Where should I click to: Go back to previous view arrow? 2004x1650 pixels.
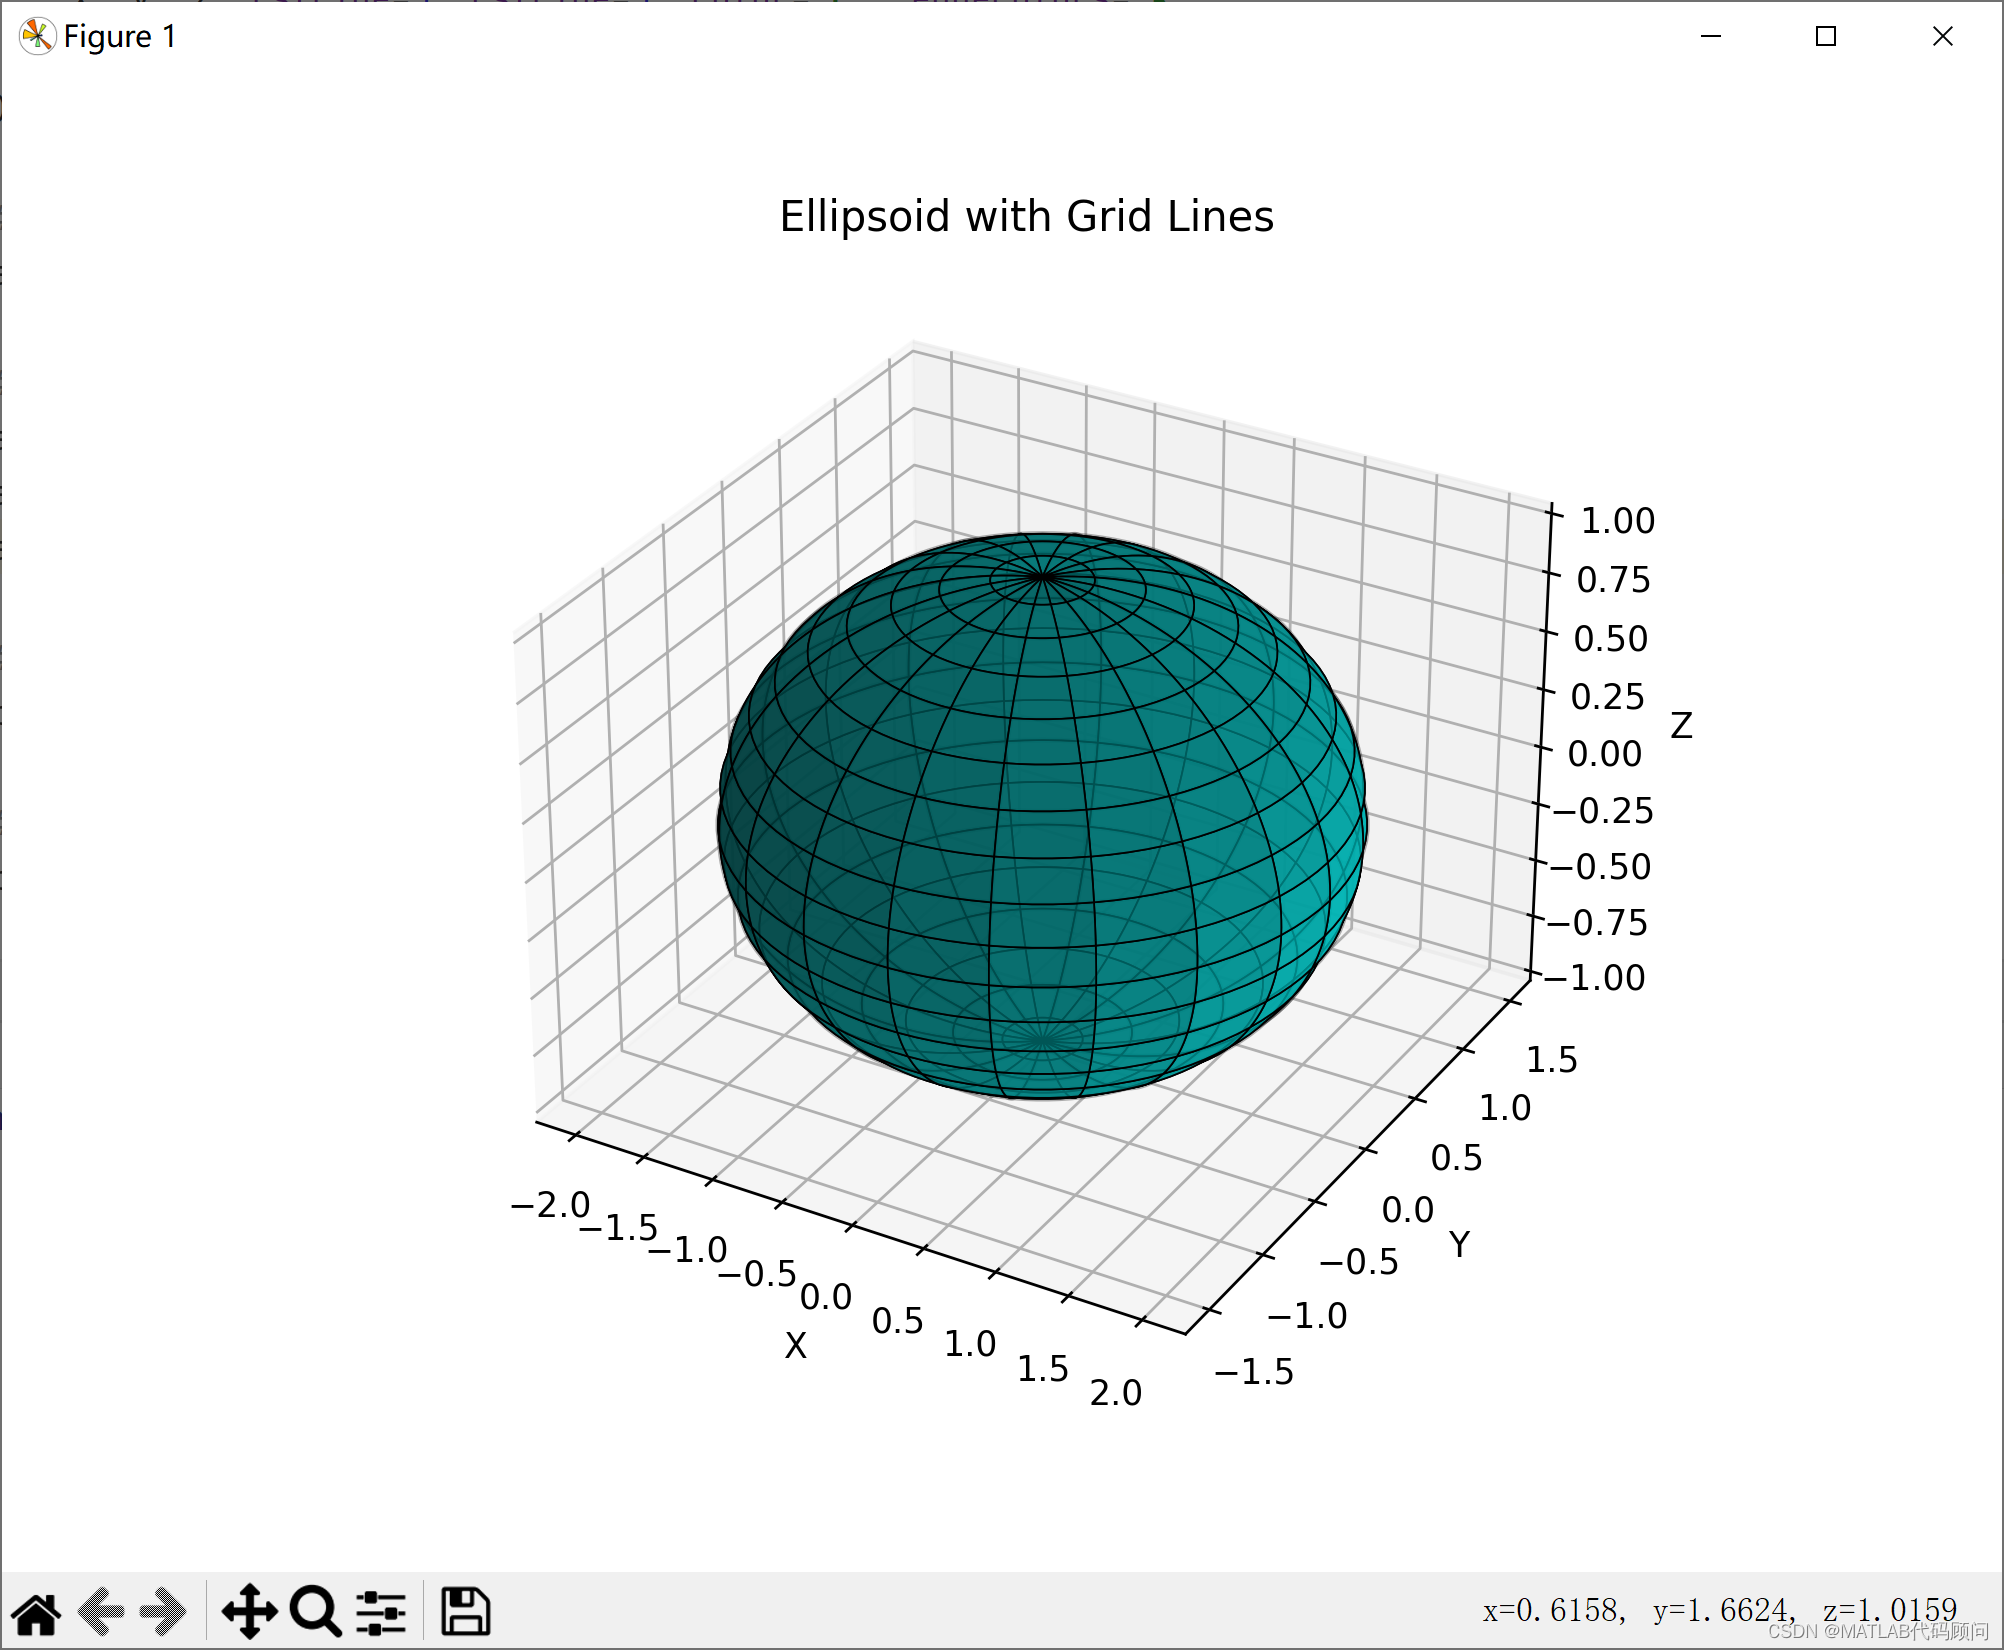(x=101, y=1611)
